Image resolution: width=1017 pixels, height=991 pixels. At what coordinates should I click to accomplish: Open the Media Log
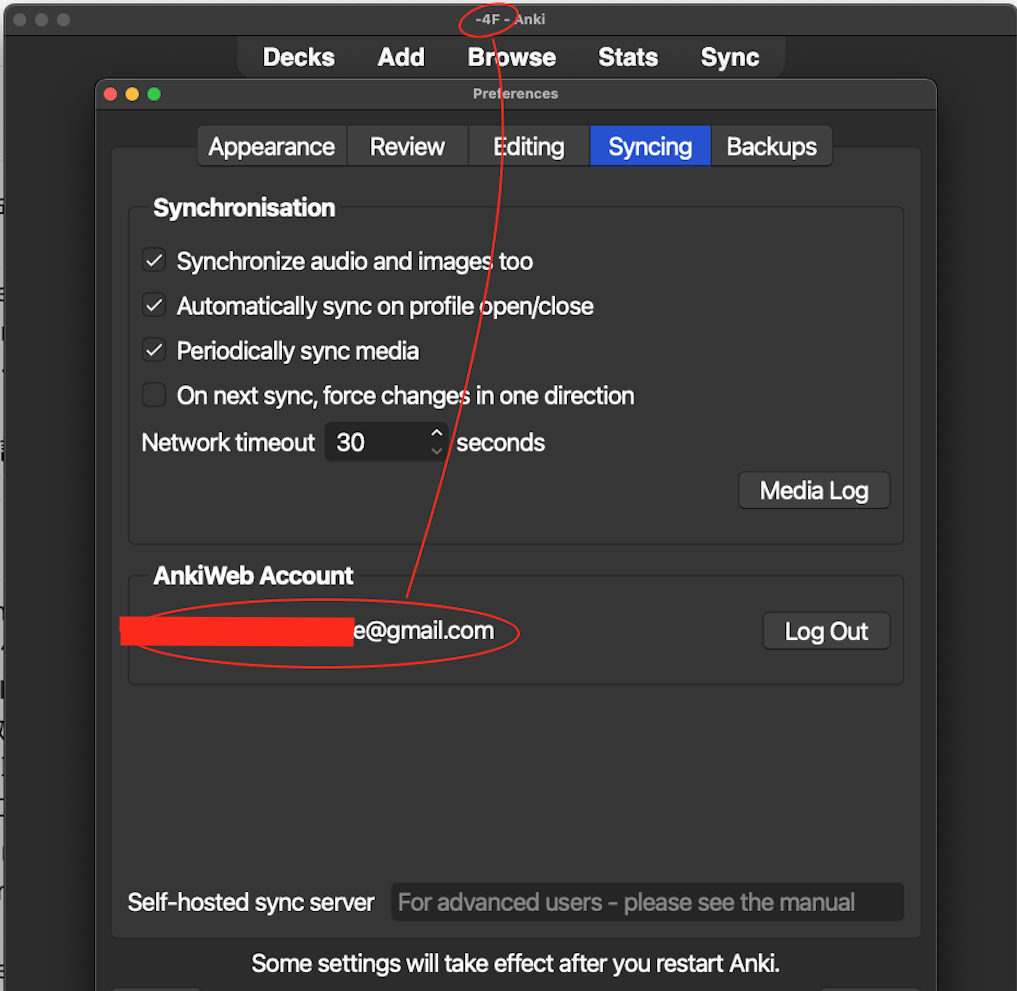click(814, 490)
